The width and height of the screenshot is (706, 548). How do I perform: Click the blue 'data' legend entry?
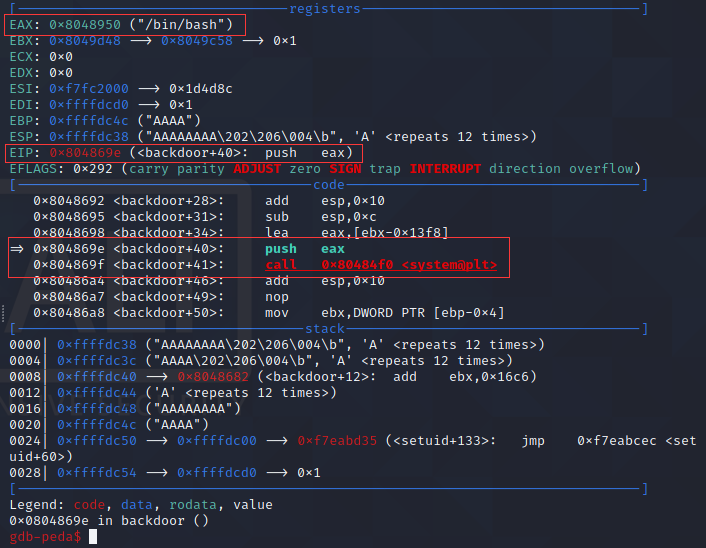click(136, 504)
